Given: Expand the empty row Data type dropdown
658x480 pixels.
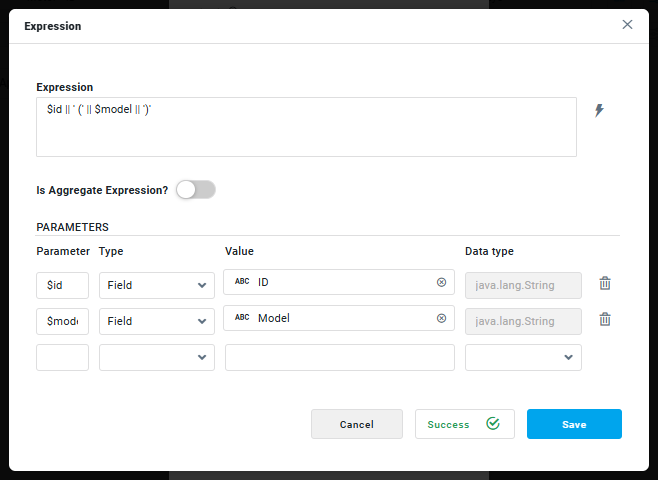Looking at the screenshot, I should (x=523, y=357).
